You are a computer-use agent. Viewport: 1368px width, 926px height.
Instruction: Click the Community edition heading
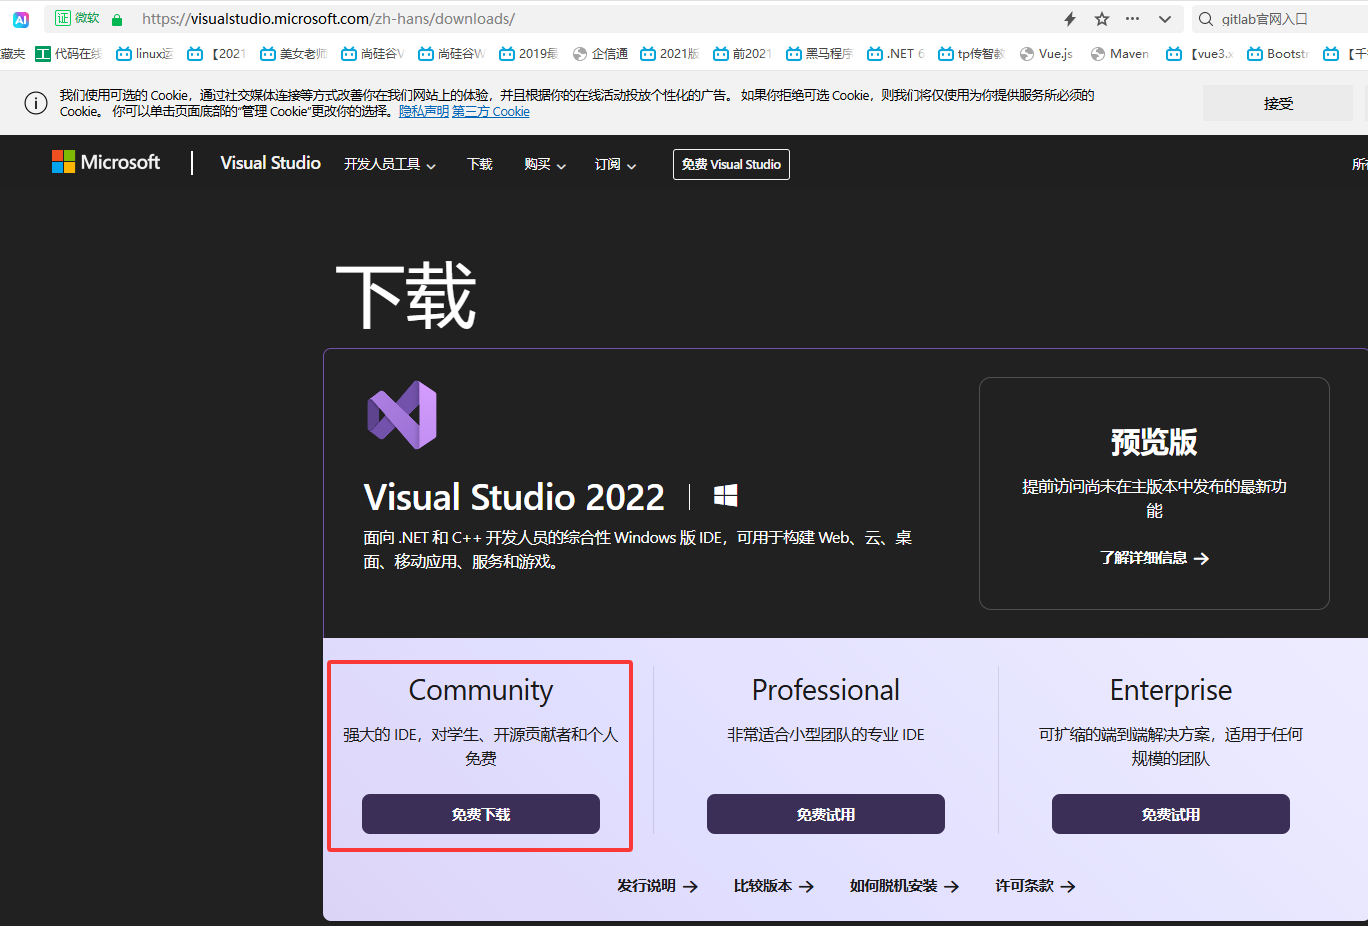(x=481, y=690)
